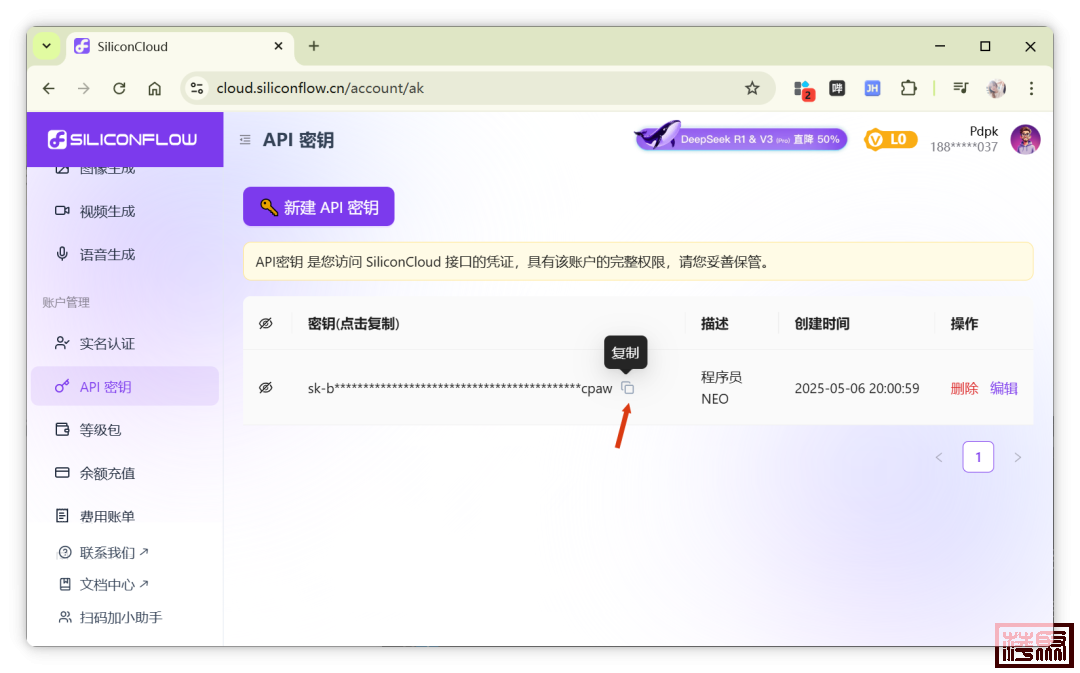Click the username Pdpk

(x=984, y=131)
